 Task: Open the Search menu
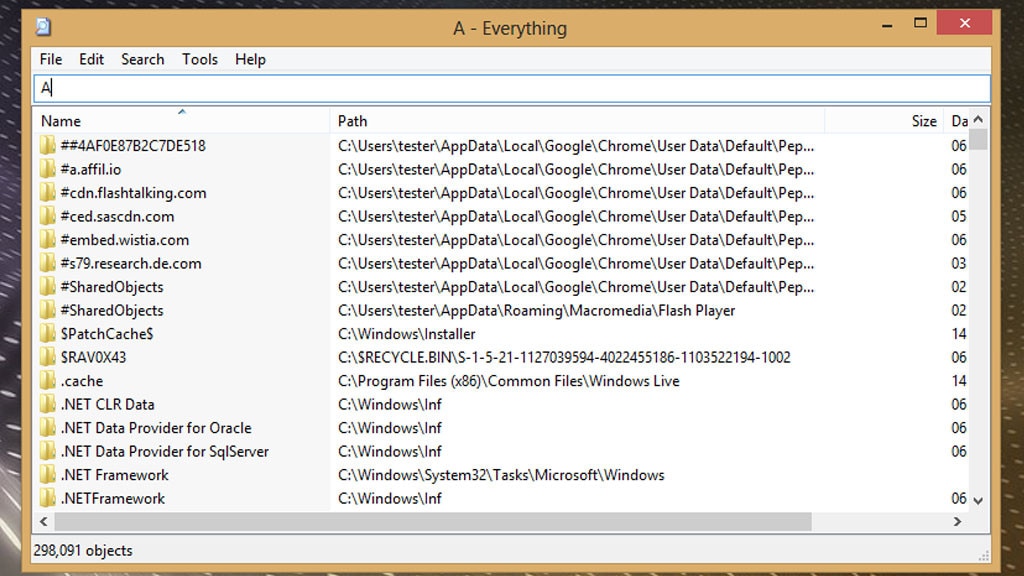pos(142,59)
